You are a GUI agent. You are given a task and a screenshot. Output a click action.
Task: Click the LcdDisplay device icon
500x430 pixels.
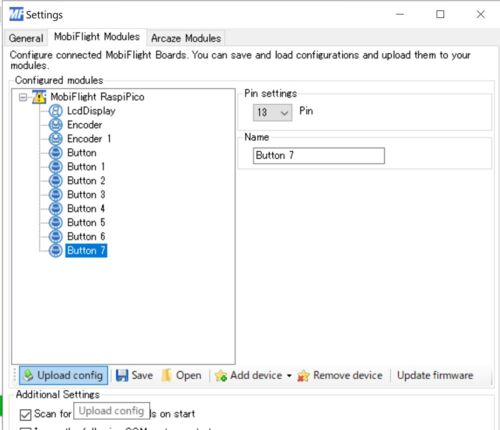click(55, 111)
